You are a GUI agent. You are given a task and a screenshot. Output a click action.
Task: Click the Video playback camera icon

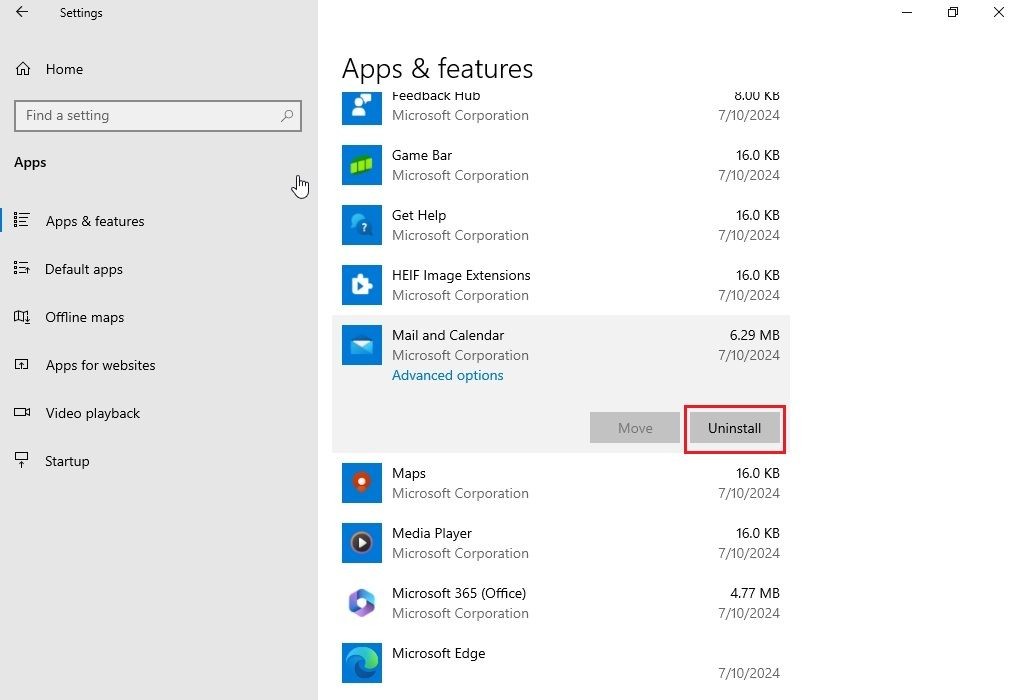(x=22, y=412)
